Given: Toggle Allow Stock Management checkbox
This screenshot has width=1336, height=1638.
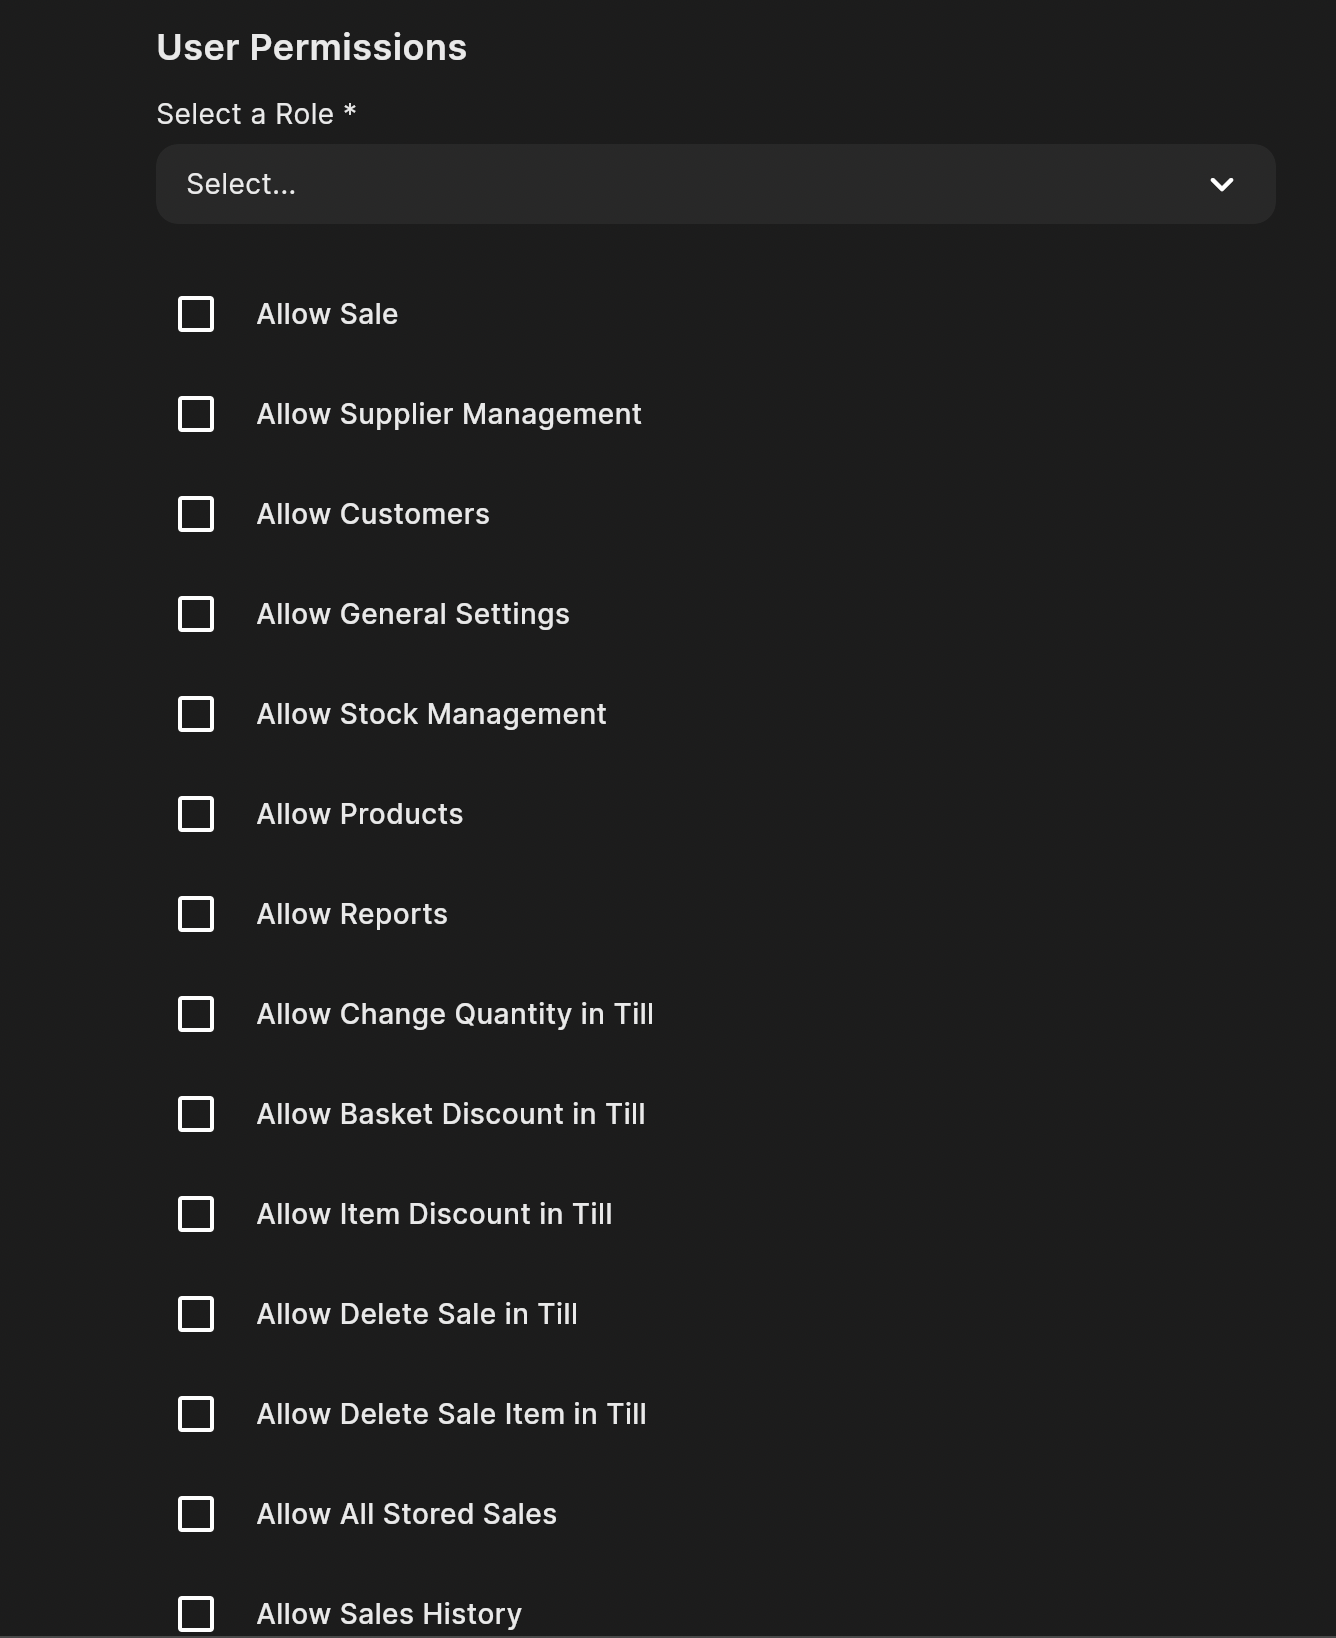Looking at the screenshot, I should click(x=196, y=714).
